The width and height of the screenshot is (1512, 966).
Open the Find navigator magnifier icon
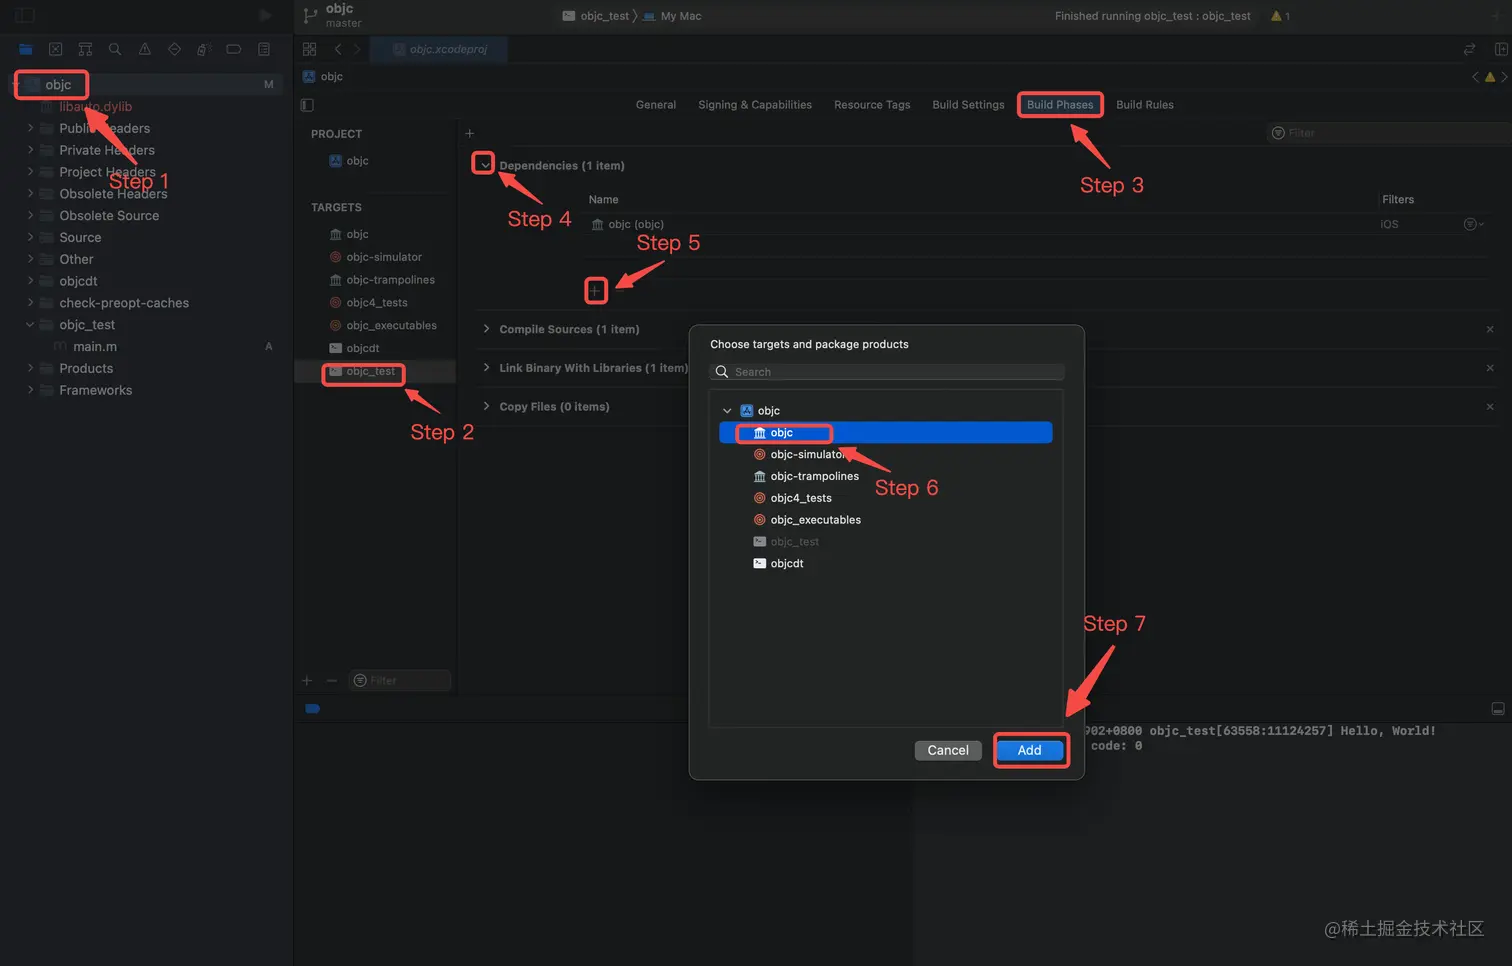tap(115, 49)
